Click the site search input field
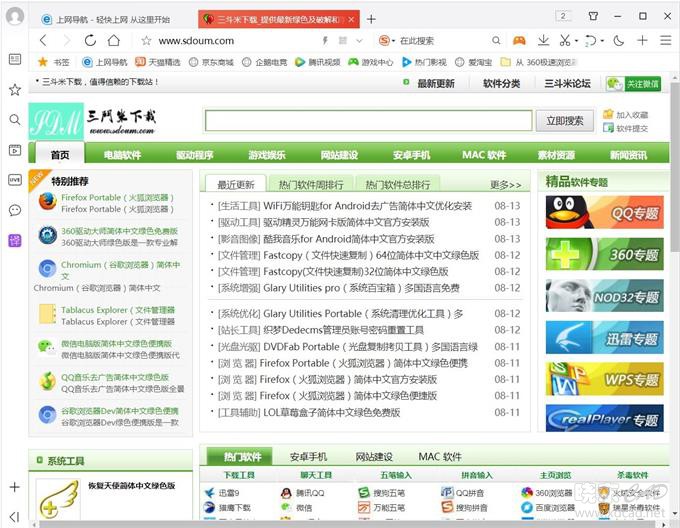This screenshot has height=528, width=680. click(x=369, y=121)
